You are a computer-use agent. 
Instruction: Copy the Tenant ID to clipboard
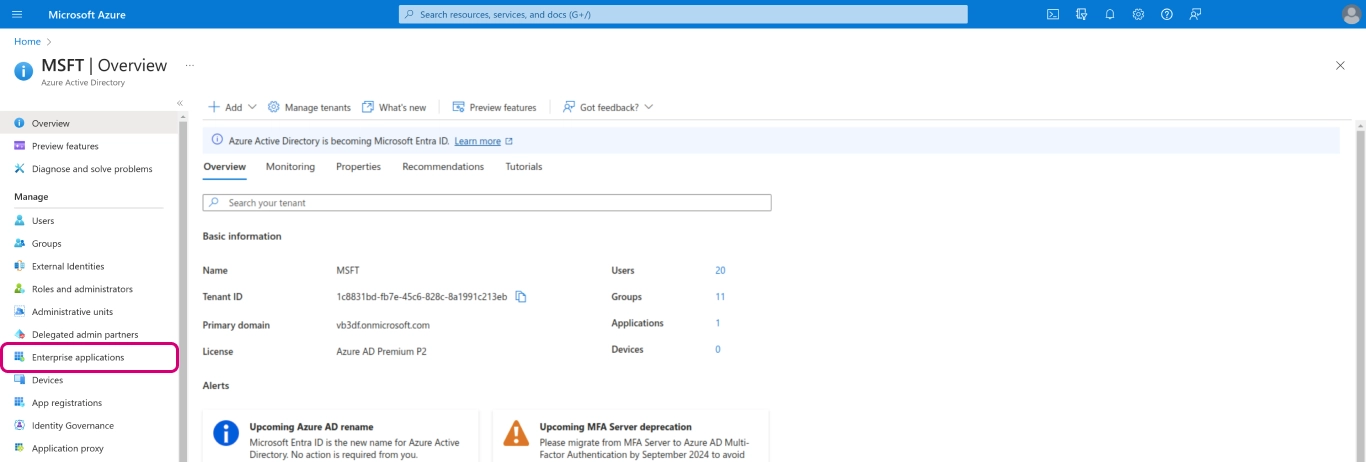(521, 297)
